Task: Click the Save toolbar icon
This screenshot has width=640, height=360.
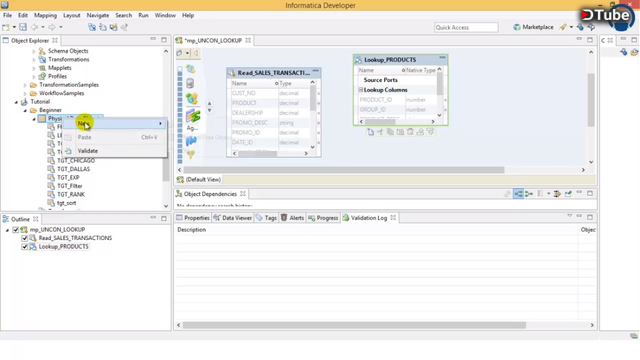Action: pos(23,27)
